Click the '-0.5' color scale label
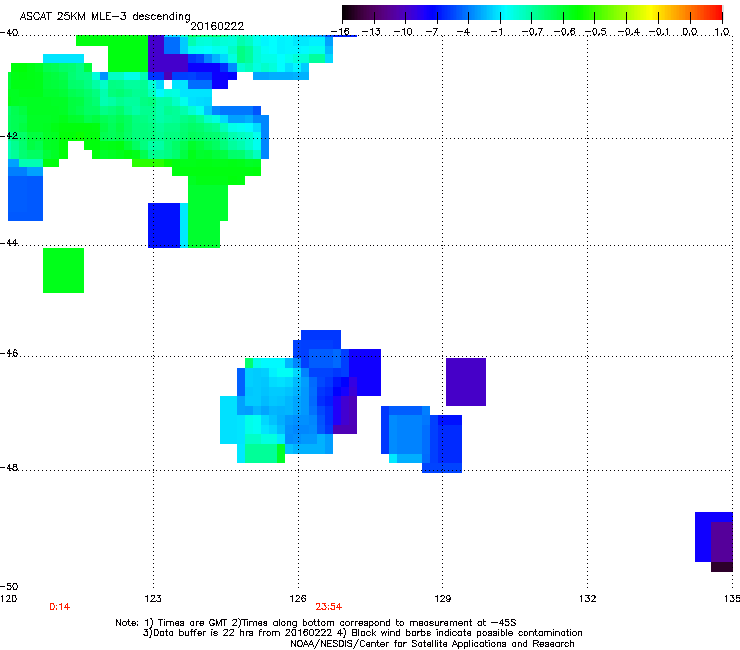This screenshot has height=650, width=740. tap(596, 32)
